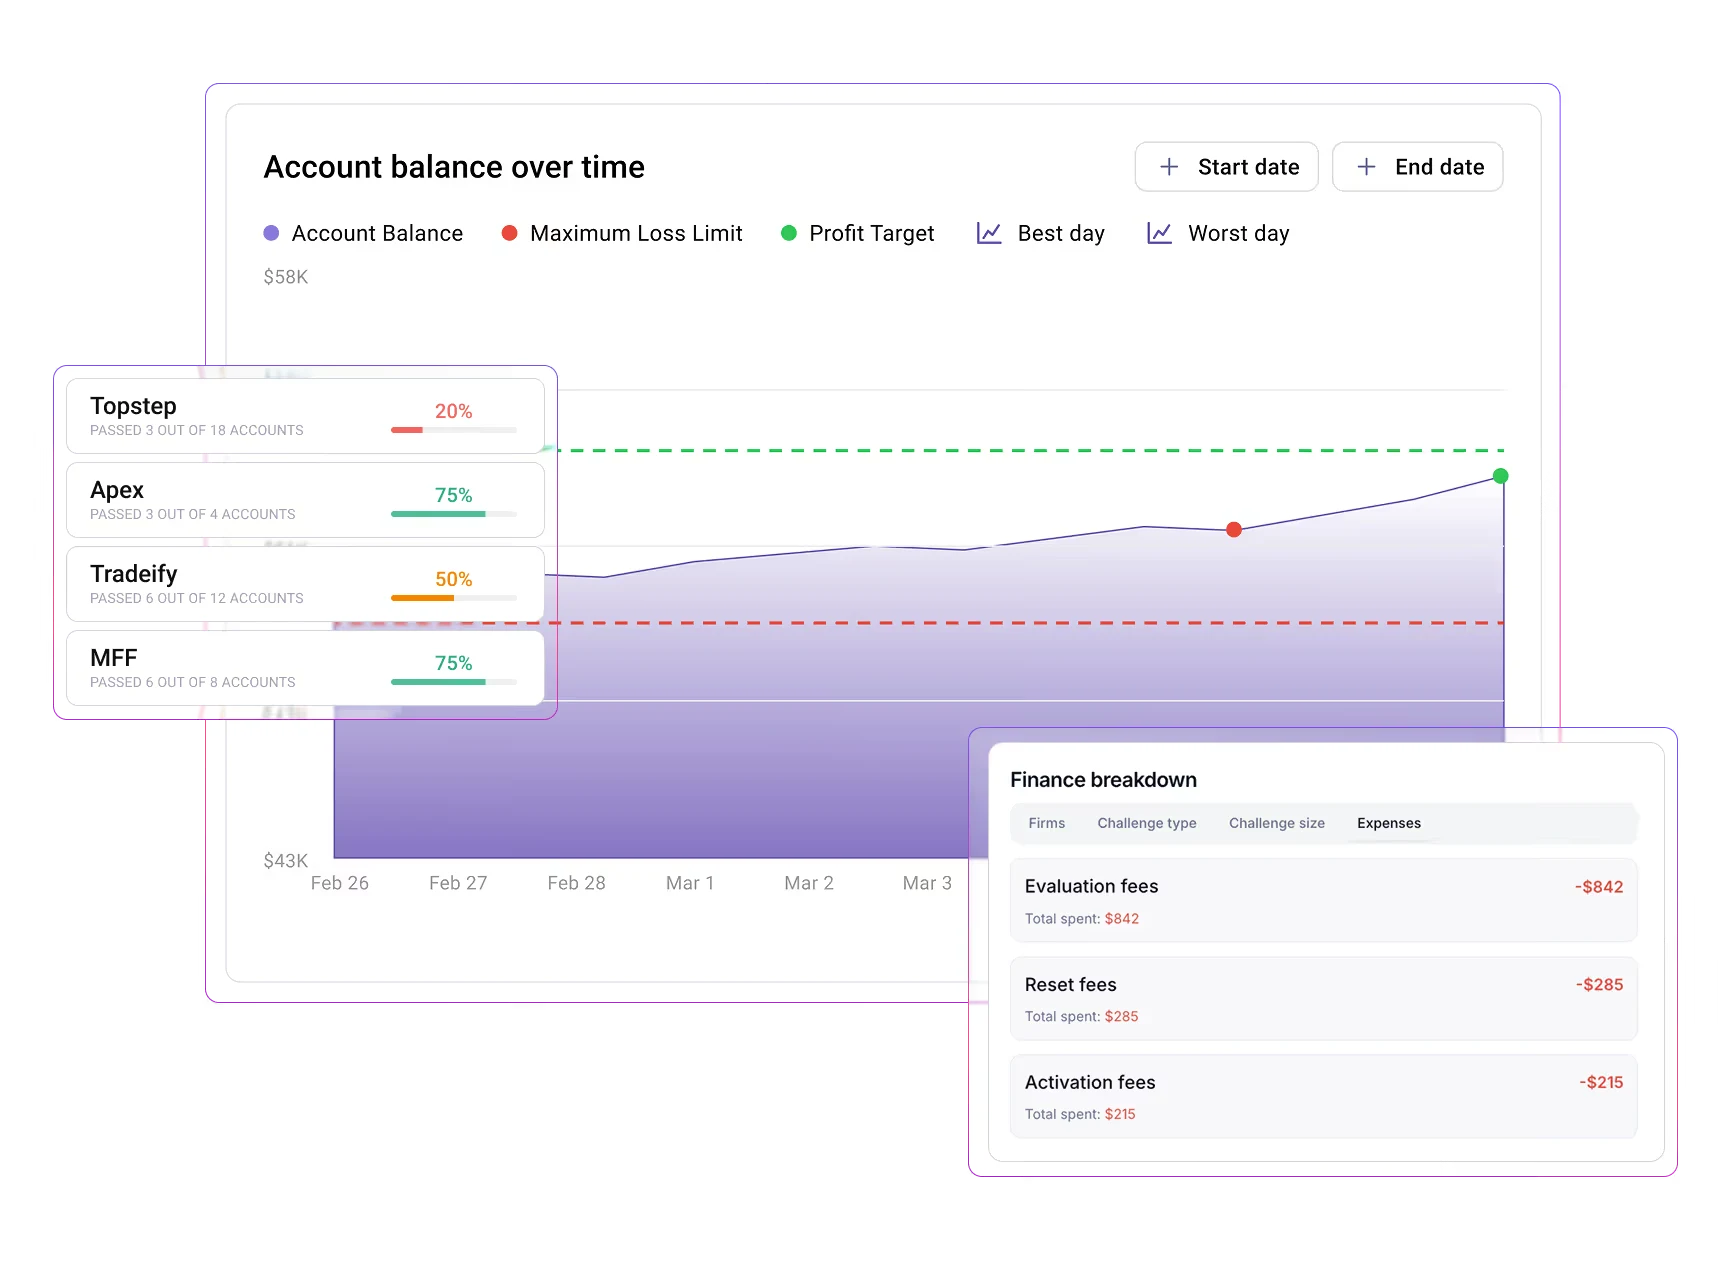This screenshot has width=1720, height=1263.
Task: Click the Activation fees label
Action: pos(1090,1082)
